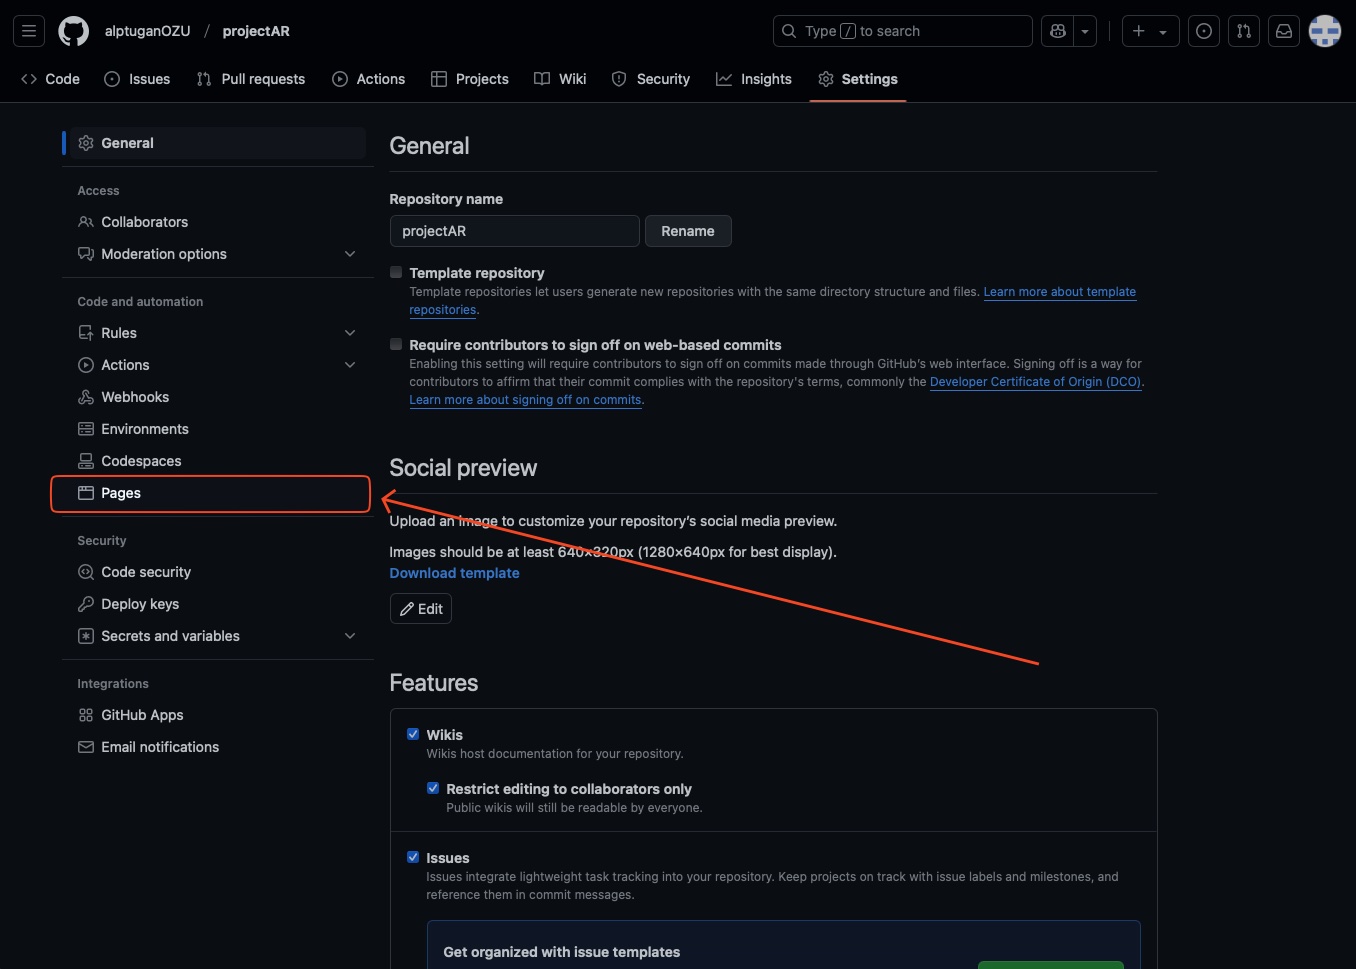Click the asterisk icon beside Secrets and variables
Screen dimensions: 1356x969
[x=86, y=636]
